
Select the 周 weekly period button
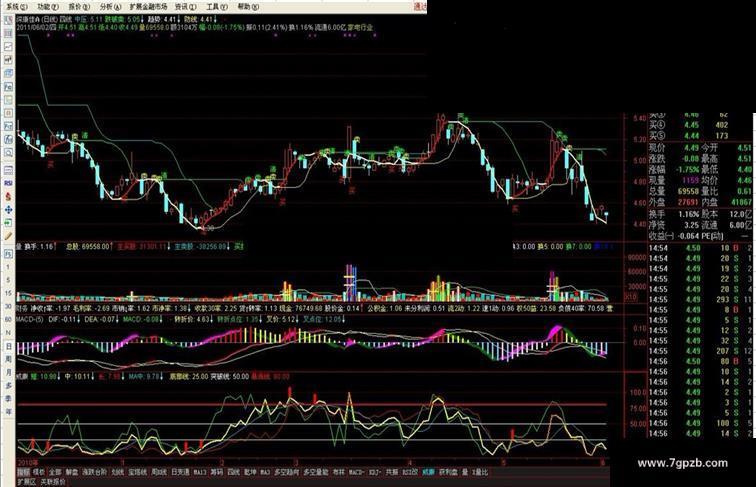click(8, 359)
